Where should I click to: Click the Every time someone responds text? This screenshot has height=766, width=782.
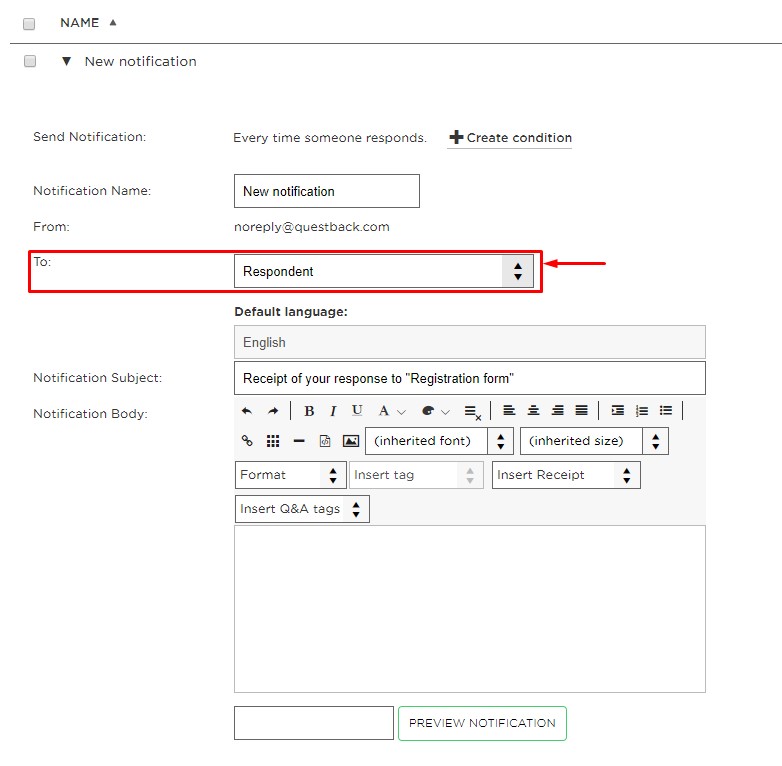pyautogui.click(x=330, y=138)
